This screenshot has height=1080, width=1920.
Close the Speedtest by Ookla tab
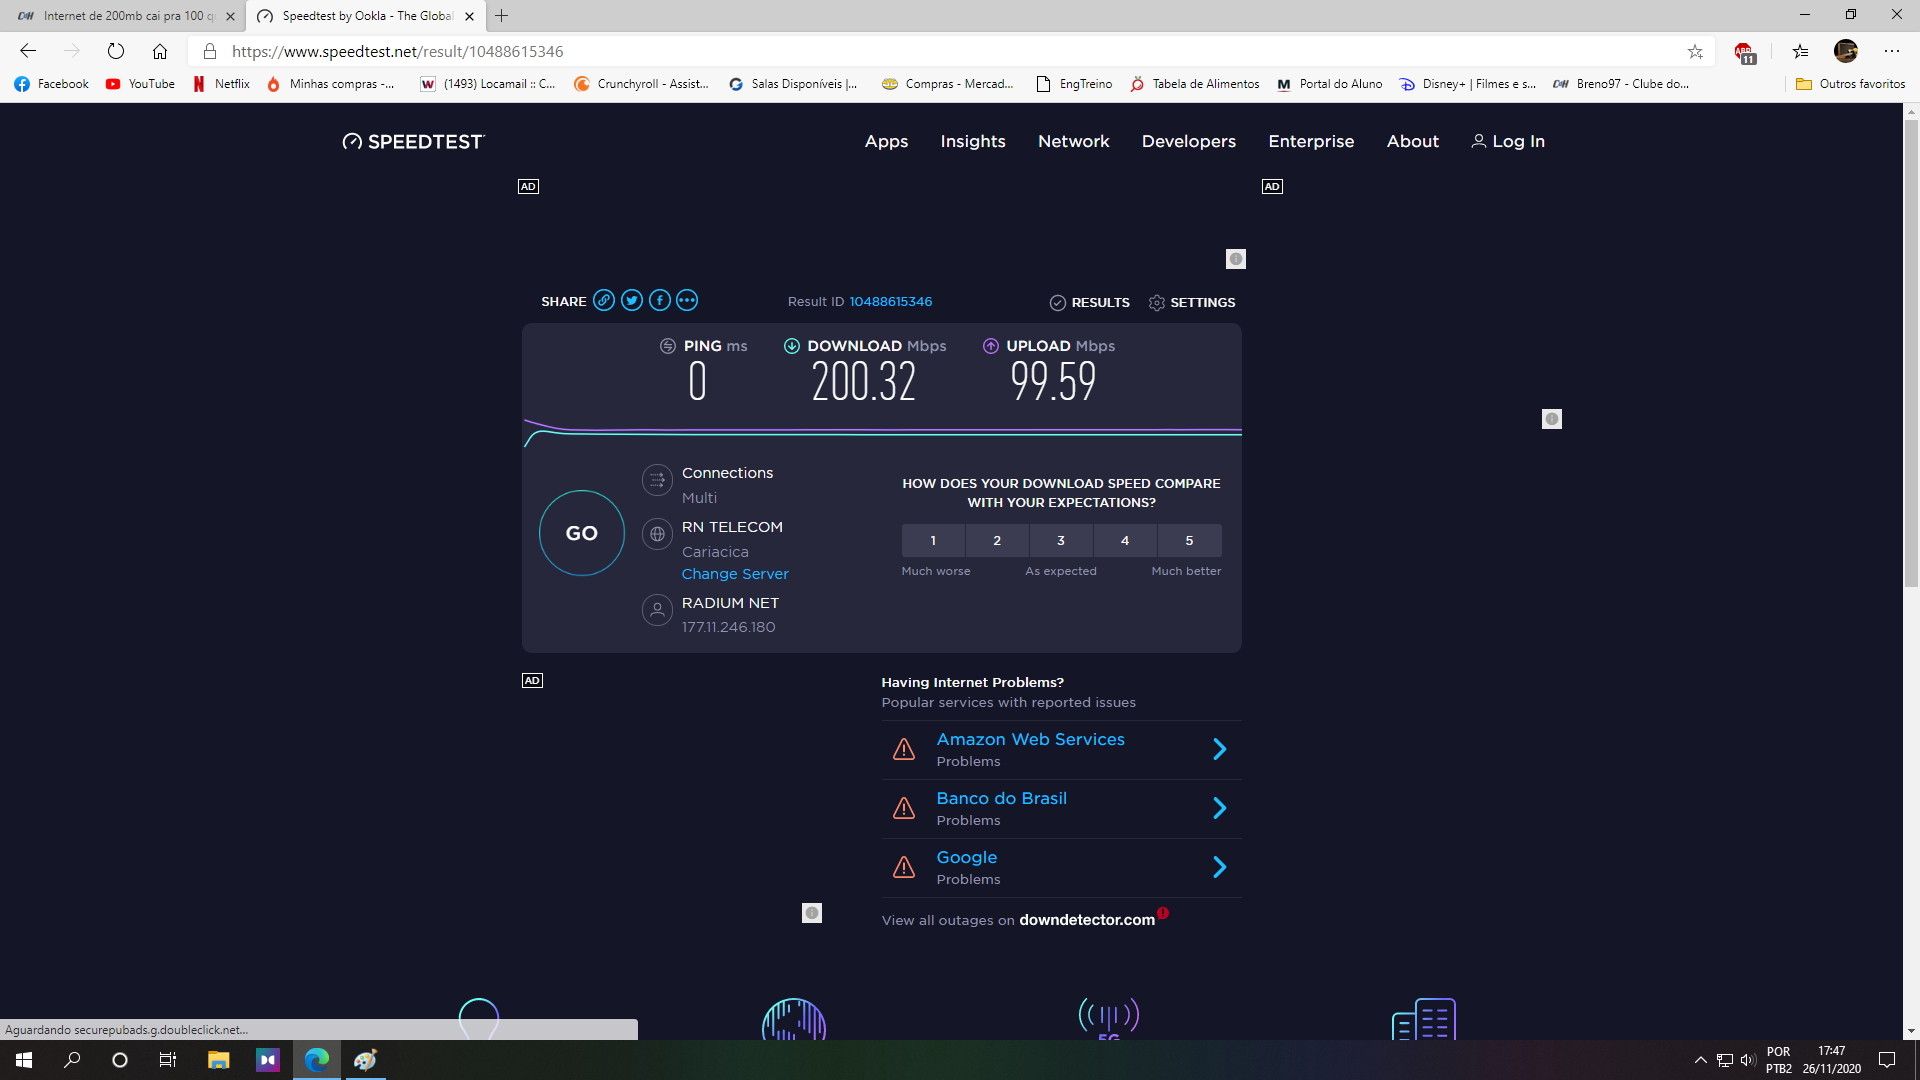click(x=470, y=16)
